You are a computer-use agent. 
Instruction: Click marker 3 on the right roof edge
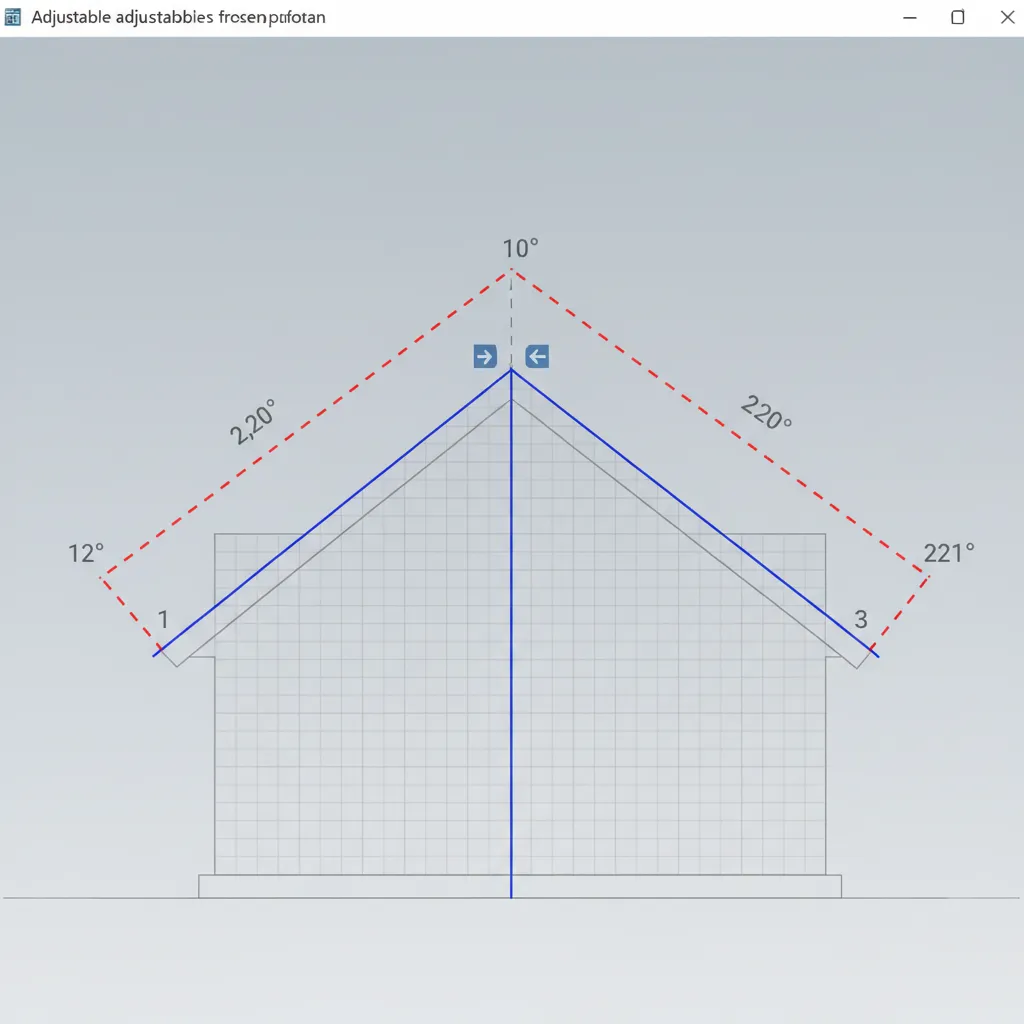(x=859, y=619)
